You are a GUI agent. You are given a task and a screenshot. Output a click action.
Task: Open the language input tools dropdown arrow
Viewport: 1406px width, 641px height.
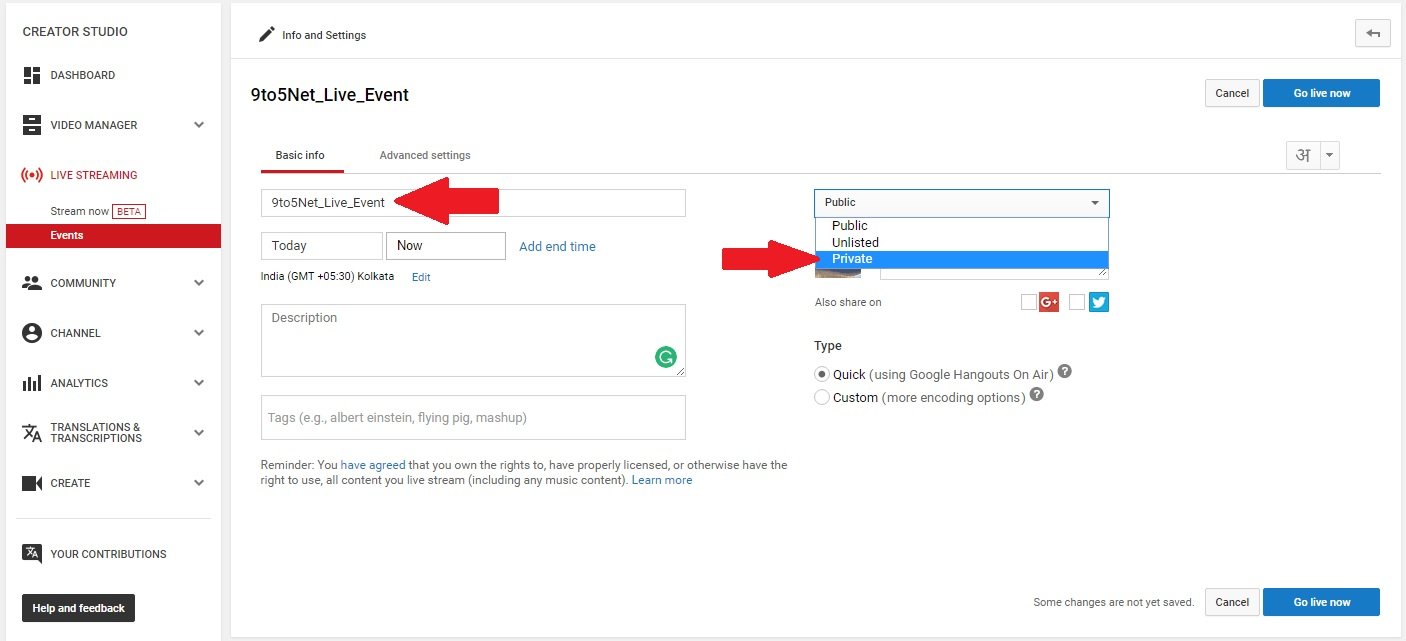click(x=1329, y=155)
